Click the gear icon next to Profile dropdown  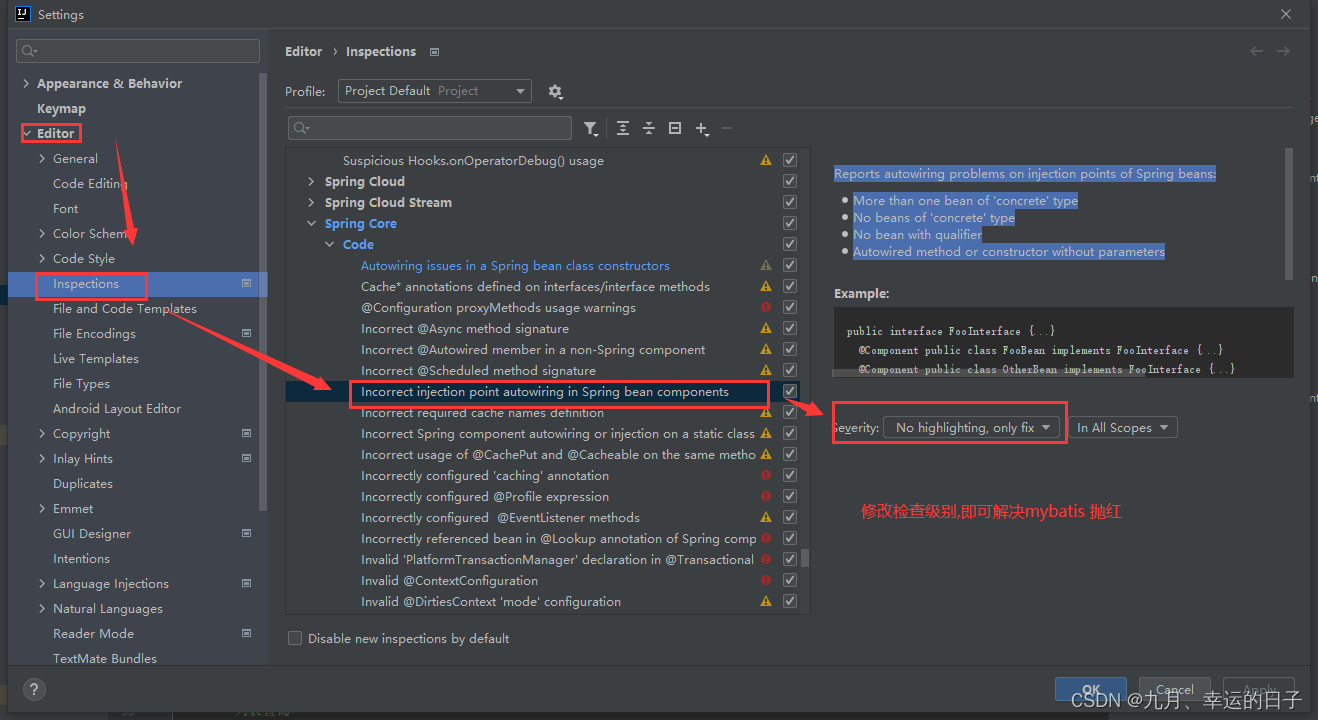coord(555,91)
